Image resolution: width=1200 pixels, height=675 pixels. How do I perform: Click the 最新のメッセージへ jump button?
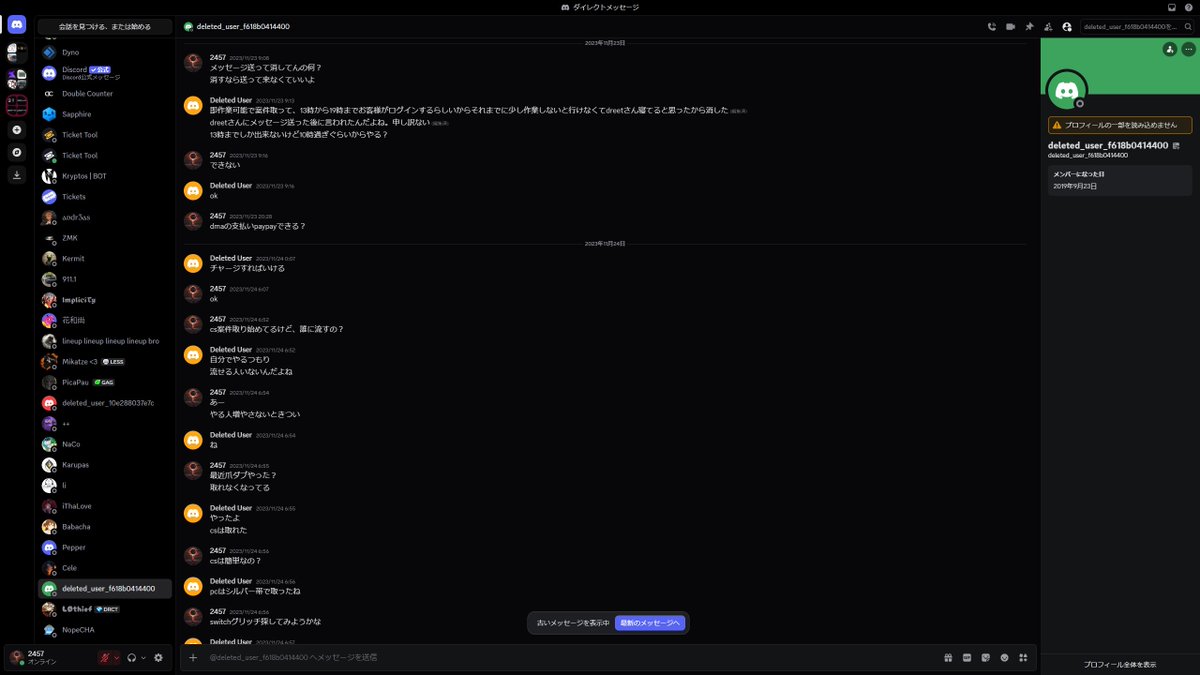(650, 623)
